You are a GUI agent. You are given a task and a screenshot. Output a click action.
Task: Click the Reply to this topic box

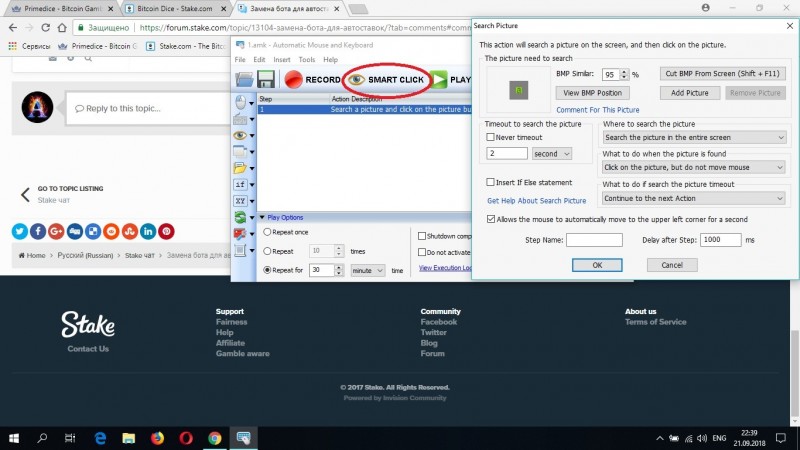tap(147, 108)
